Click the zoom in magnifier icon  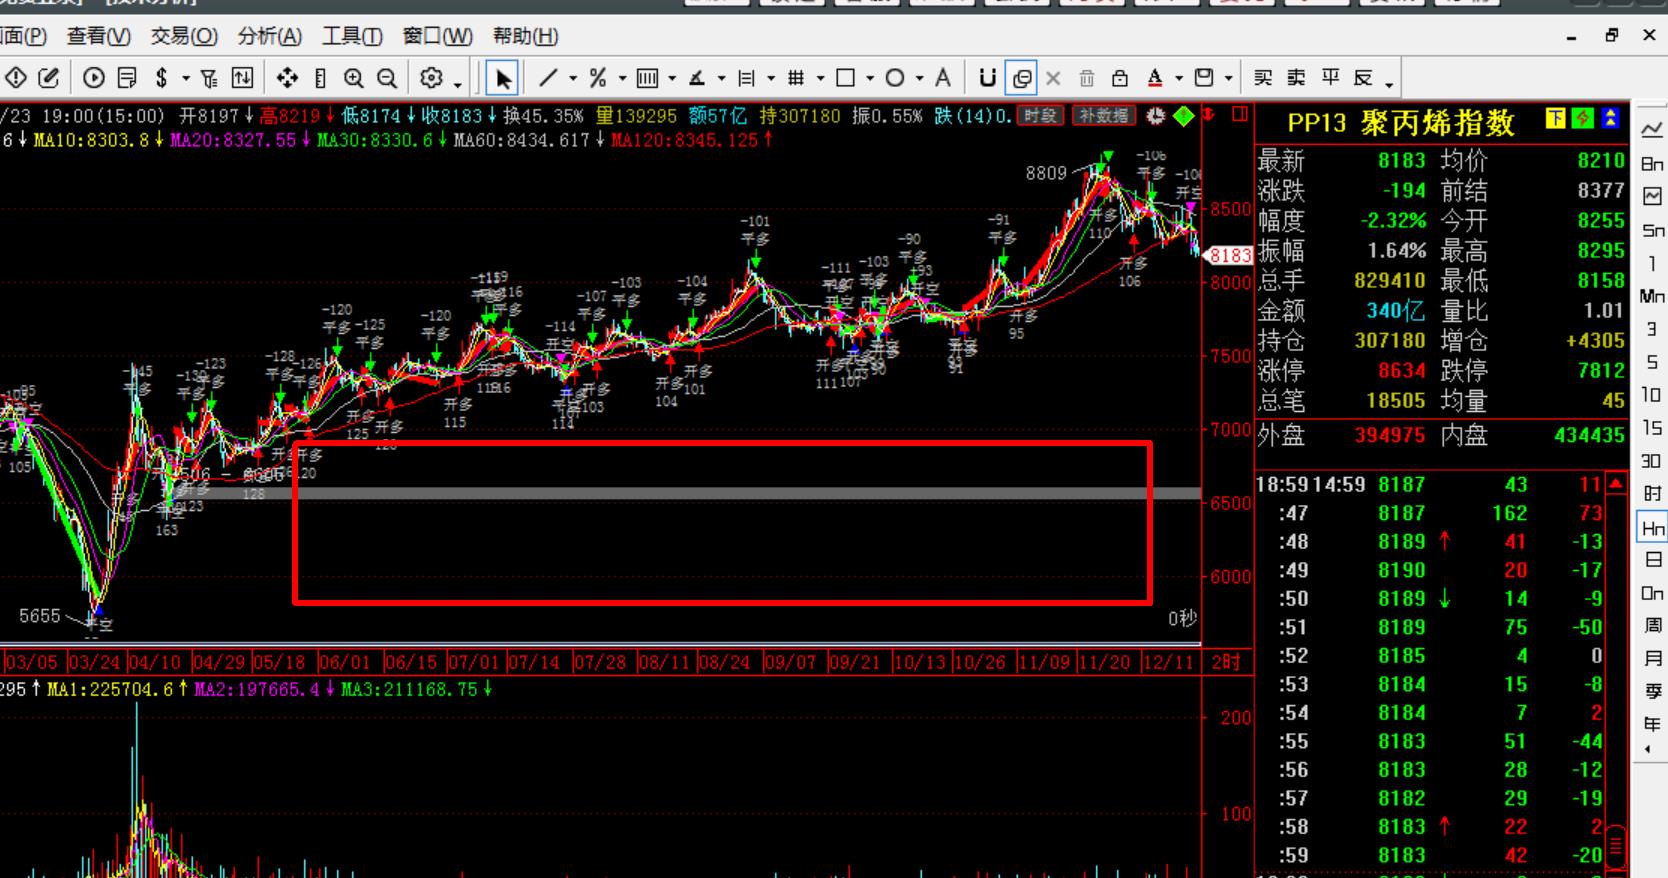click(x=354, y=78)
